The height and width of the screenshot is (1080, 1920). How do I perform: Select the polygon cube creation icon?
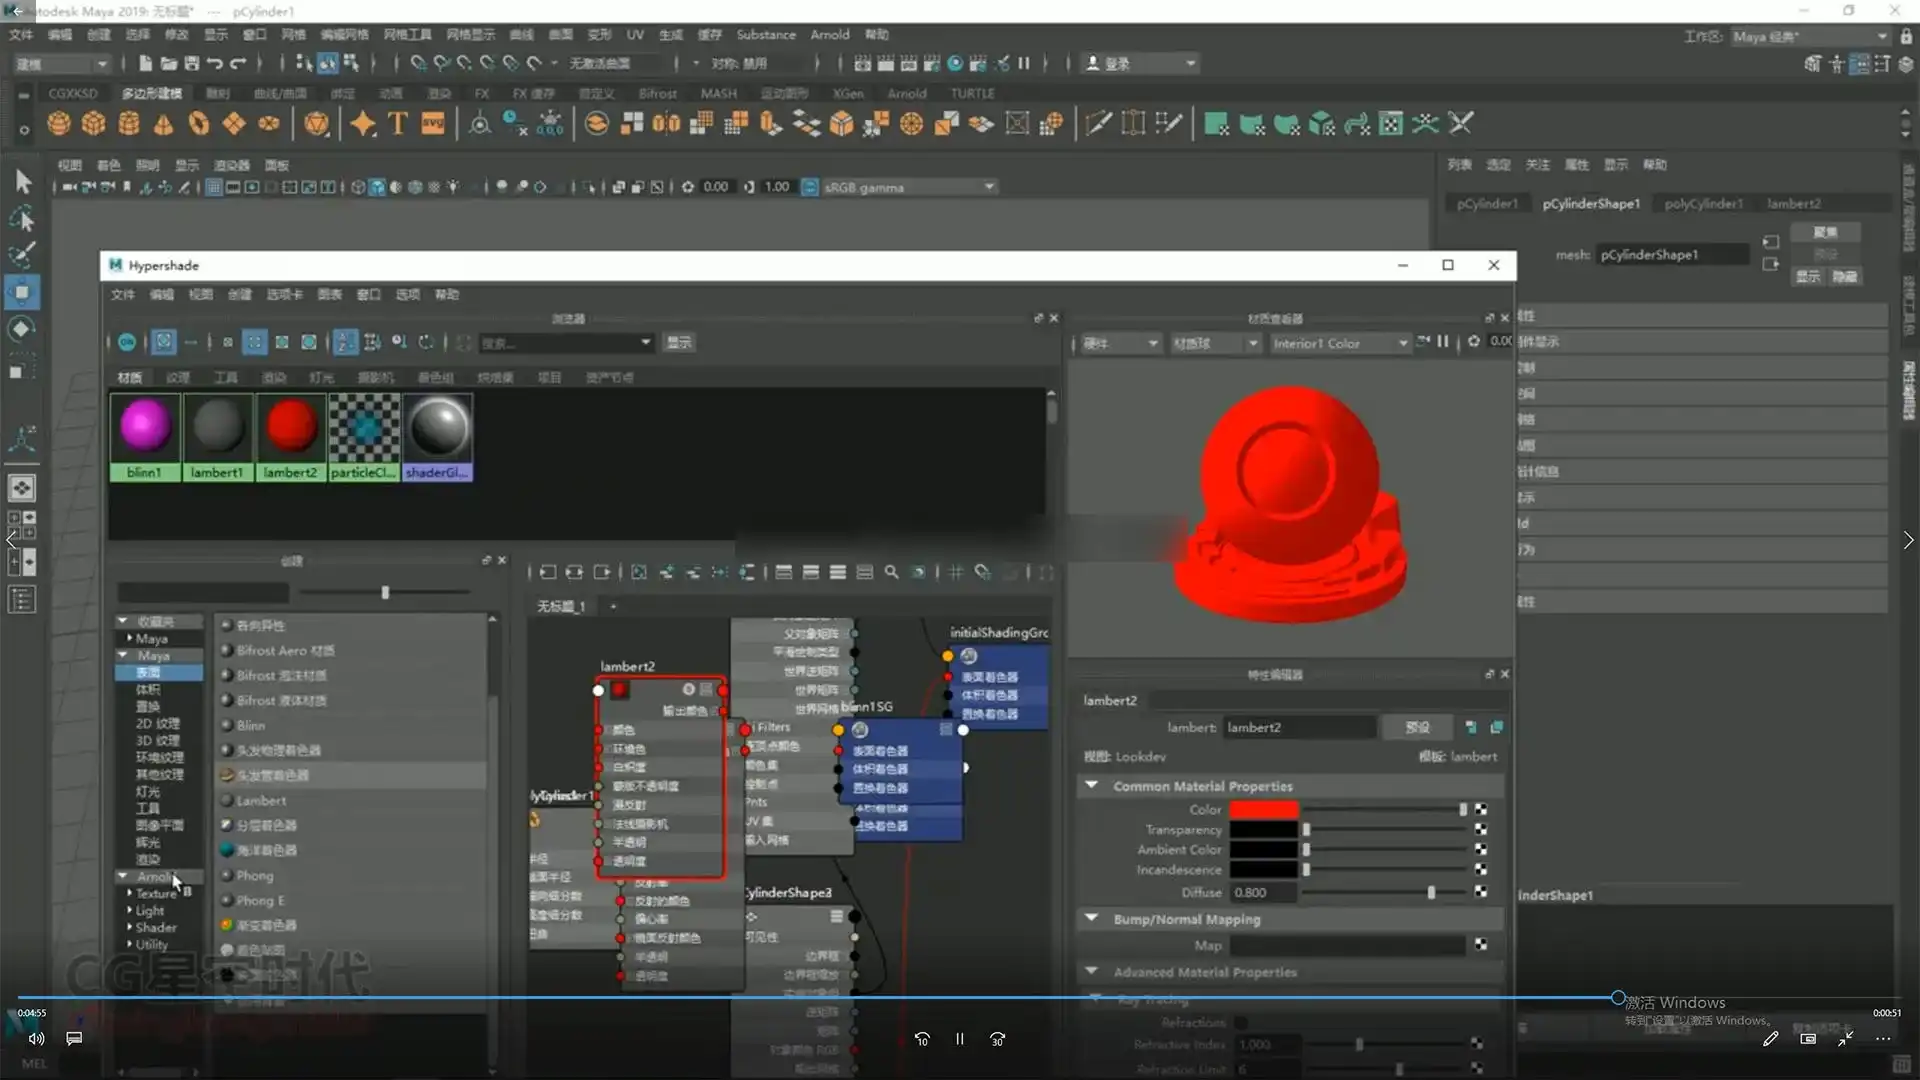(93, 123)
